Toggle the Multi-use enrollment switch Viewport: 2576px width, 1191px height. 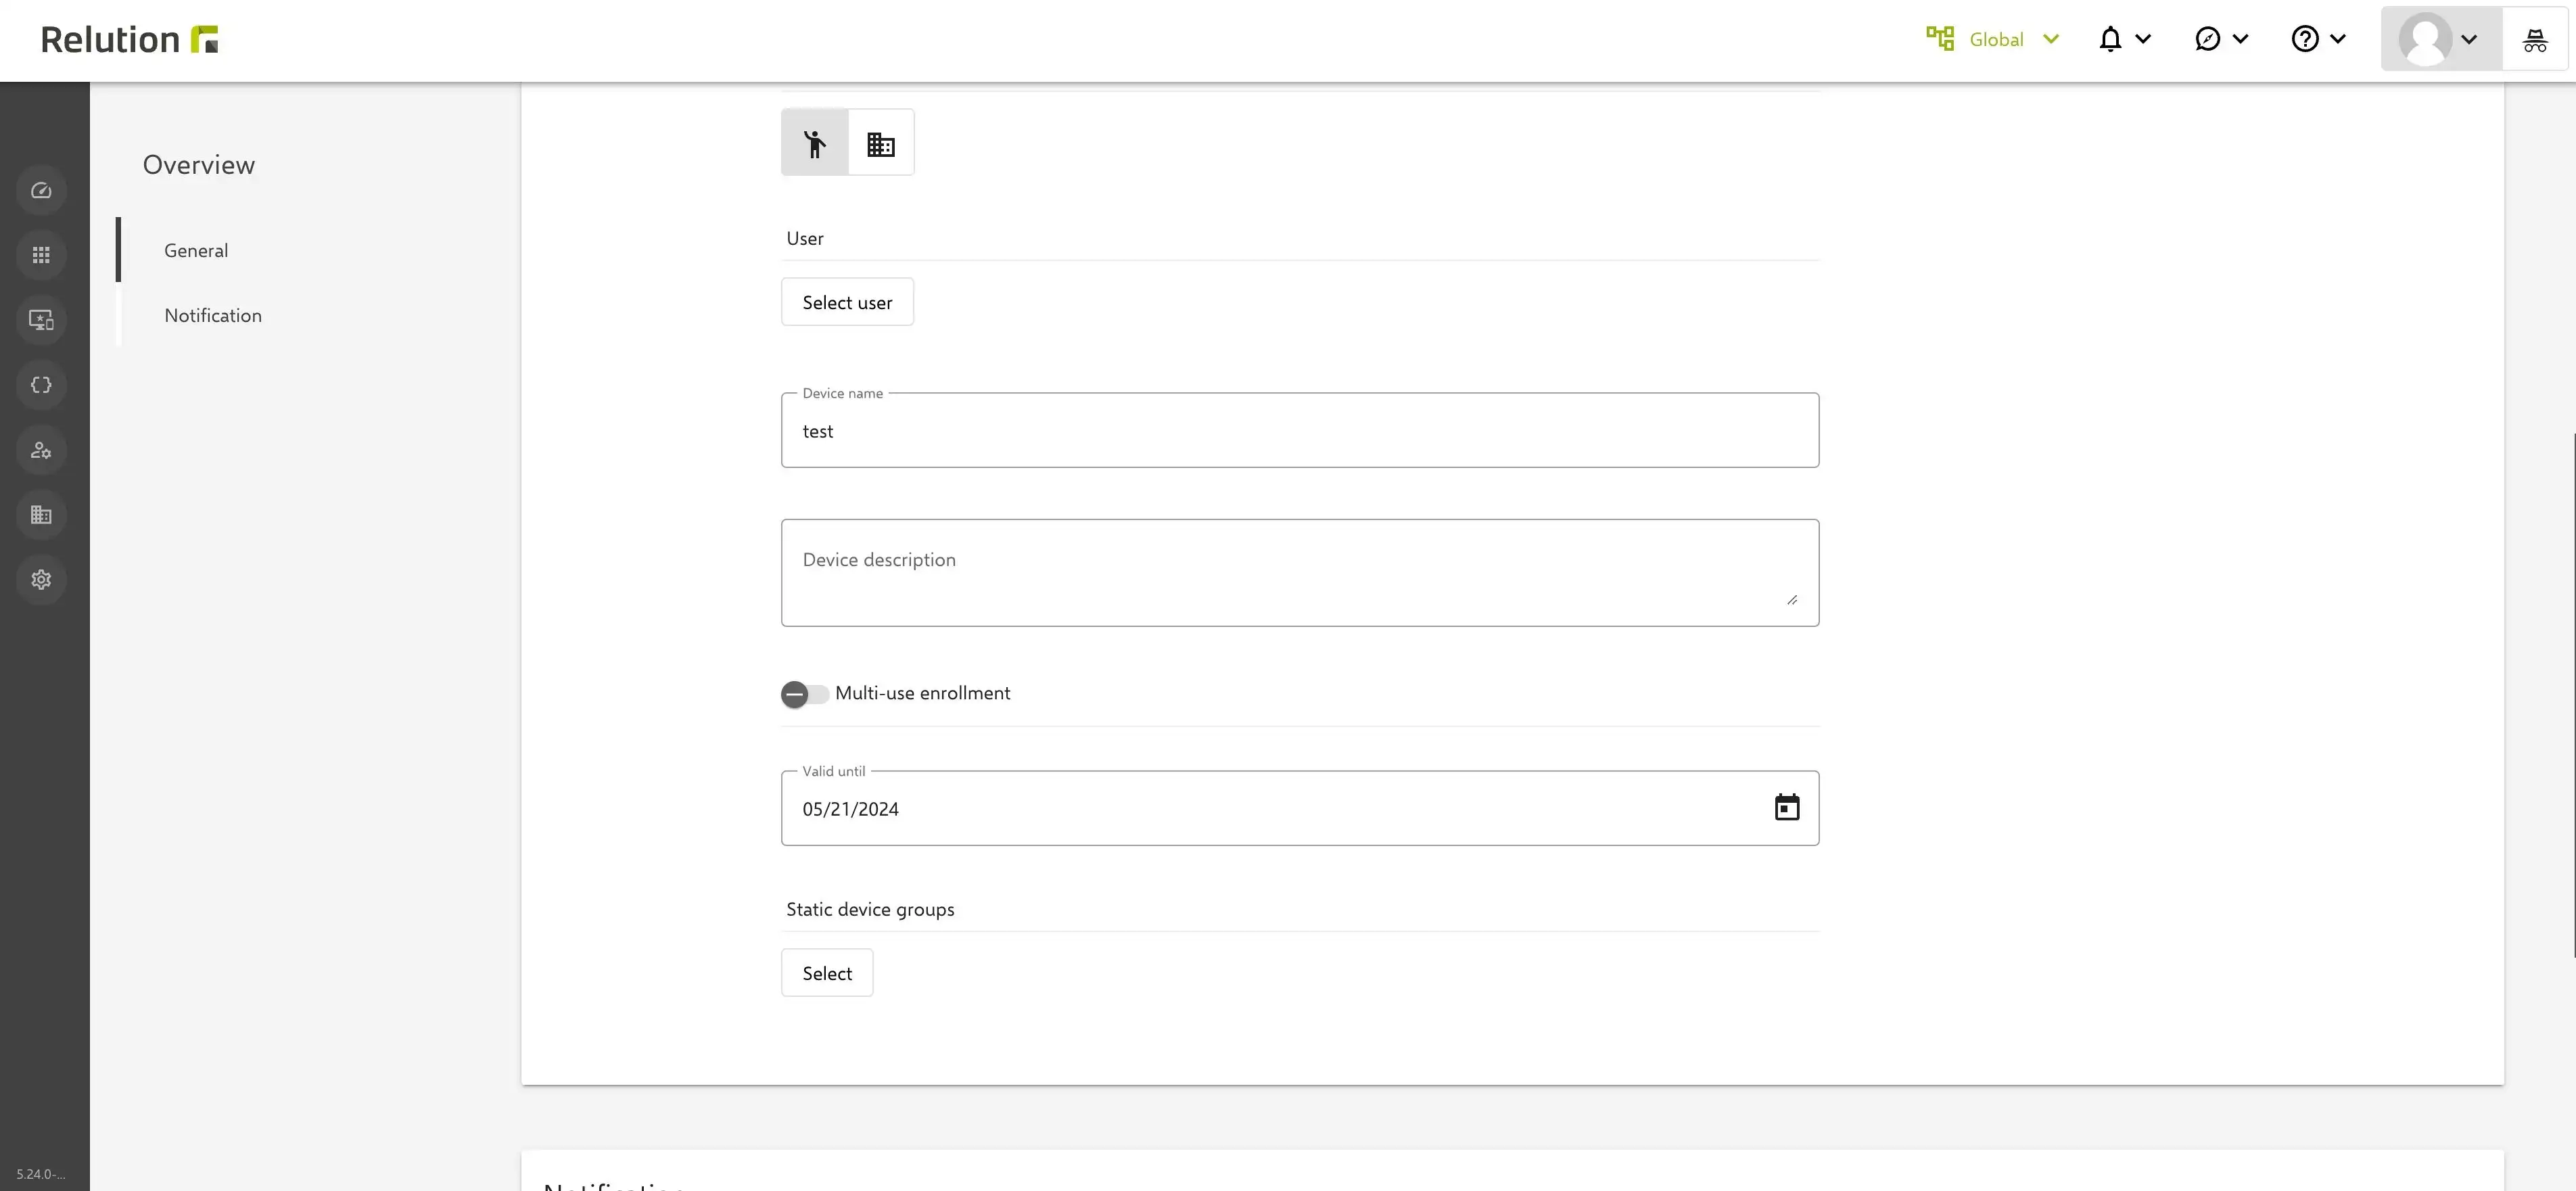coord(804,694)
